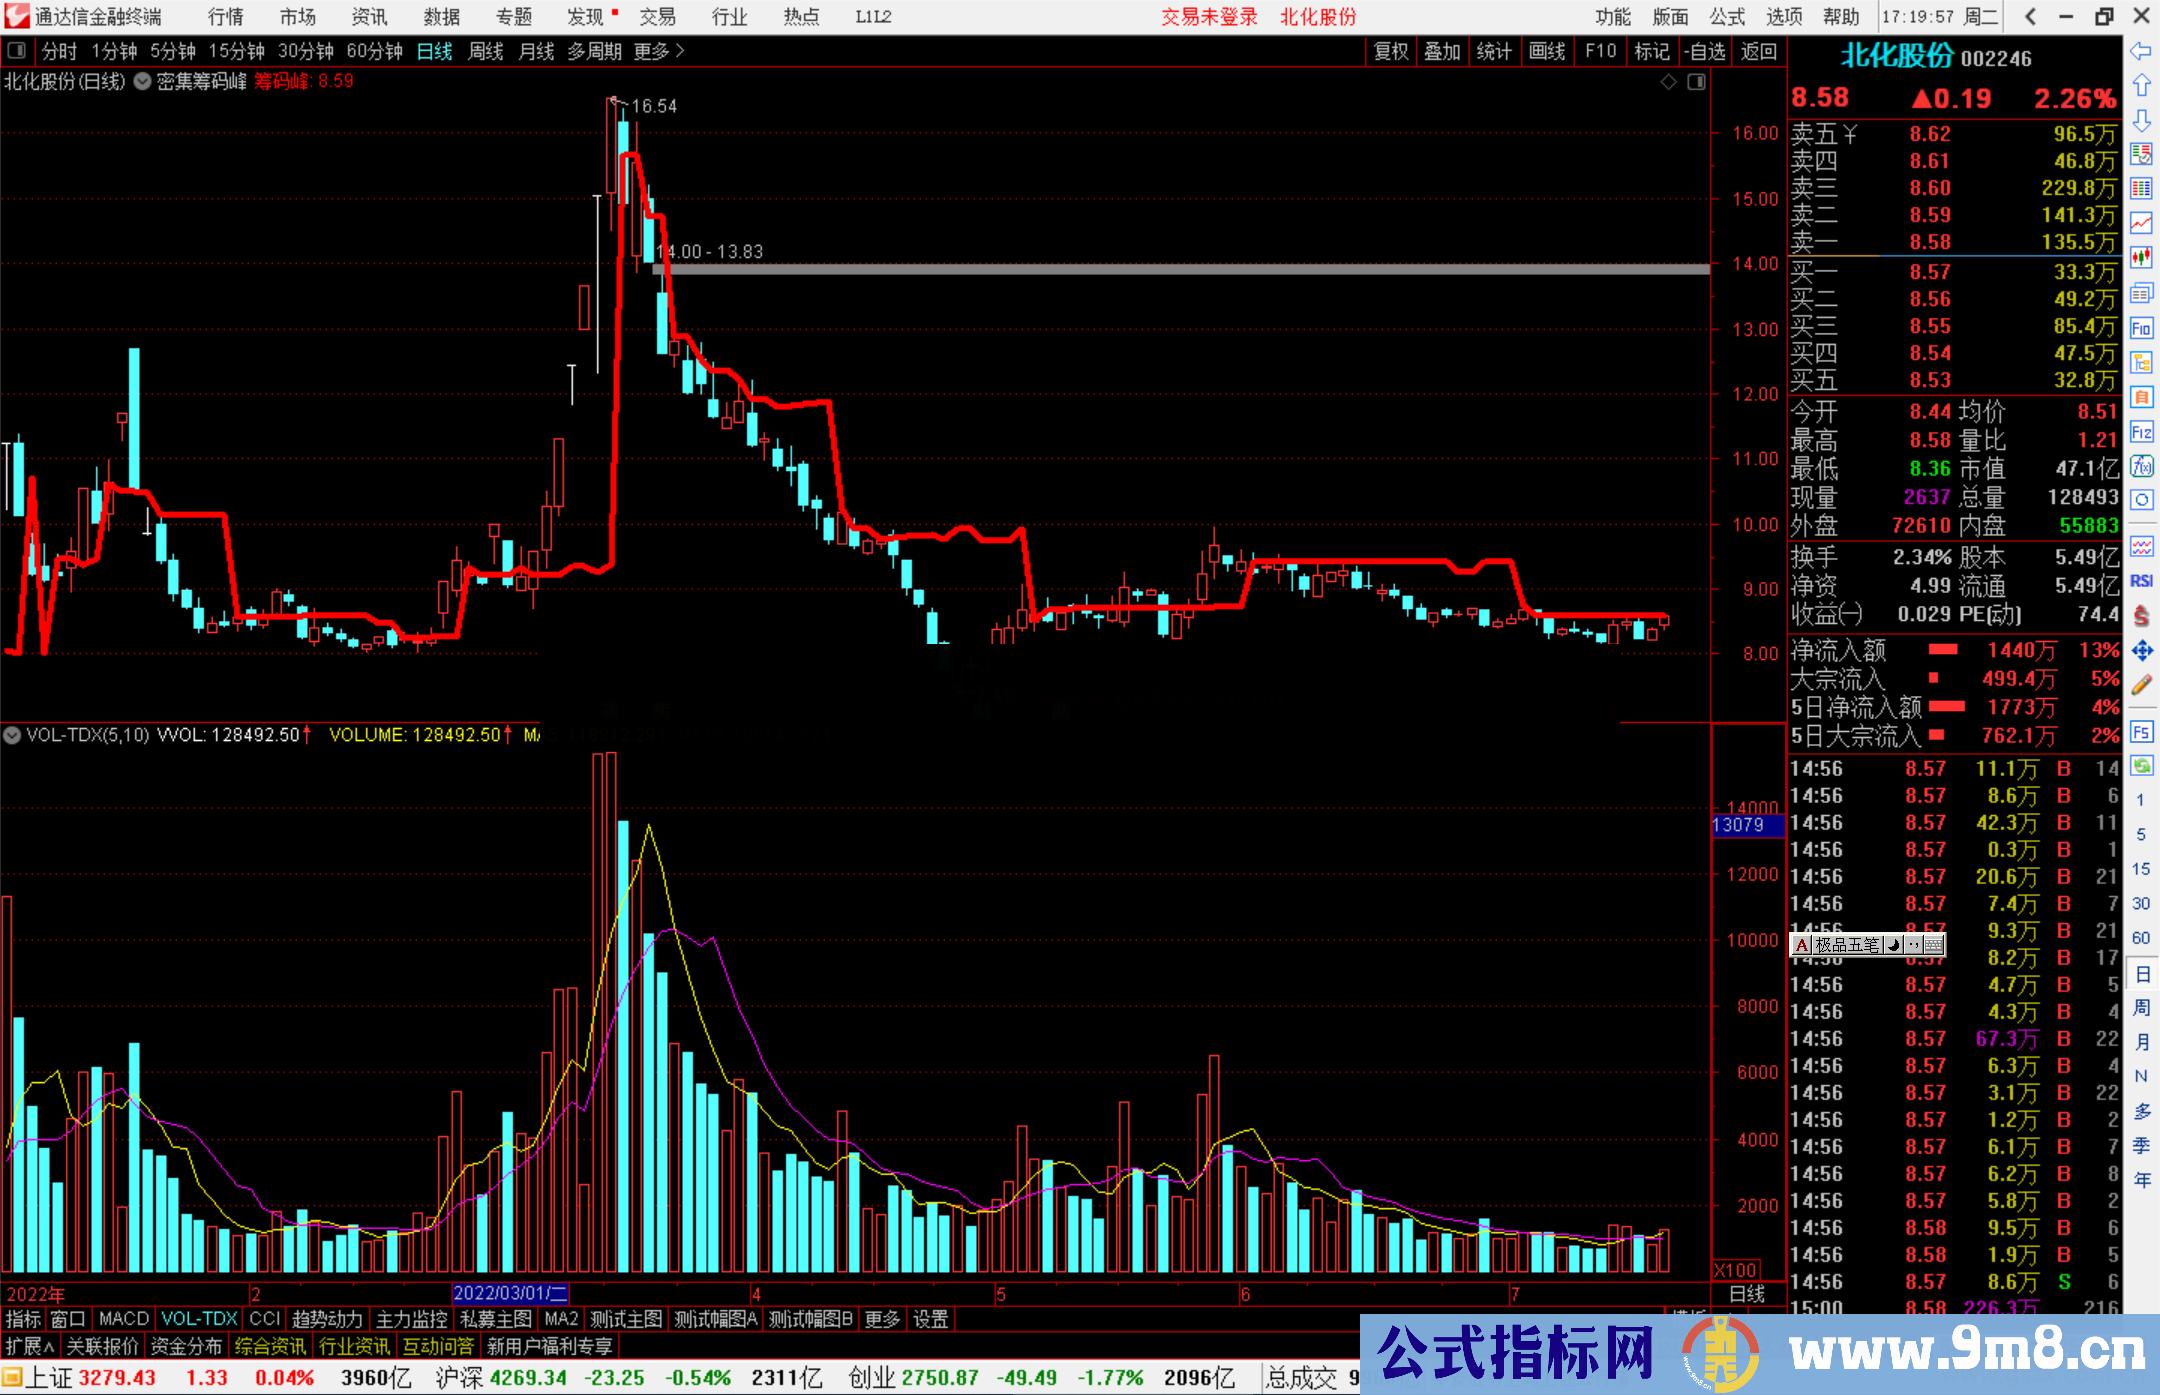Viewport: 2160px width, 1395px height.
Task: Click the up arrow sidebar icon
Action: (x=2141, y=86)
